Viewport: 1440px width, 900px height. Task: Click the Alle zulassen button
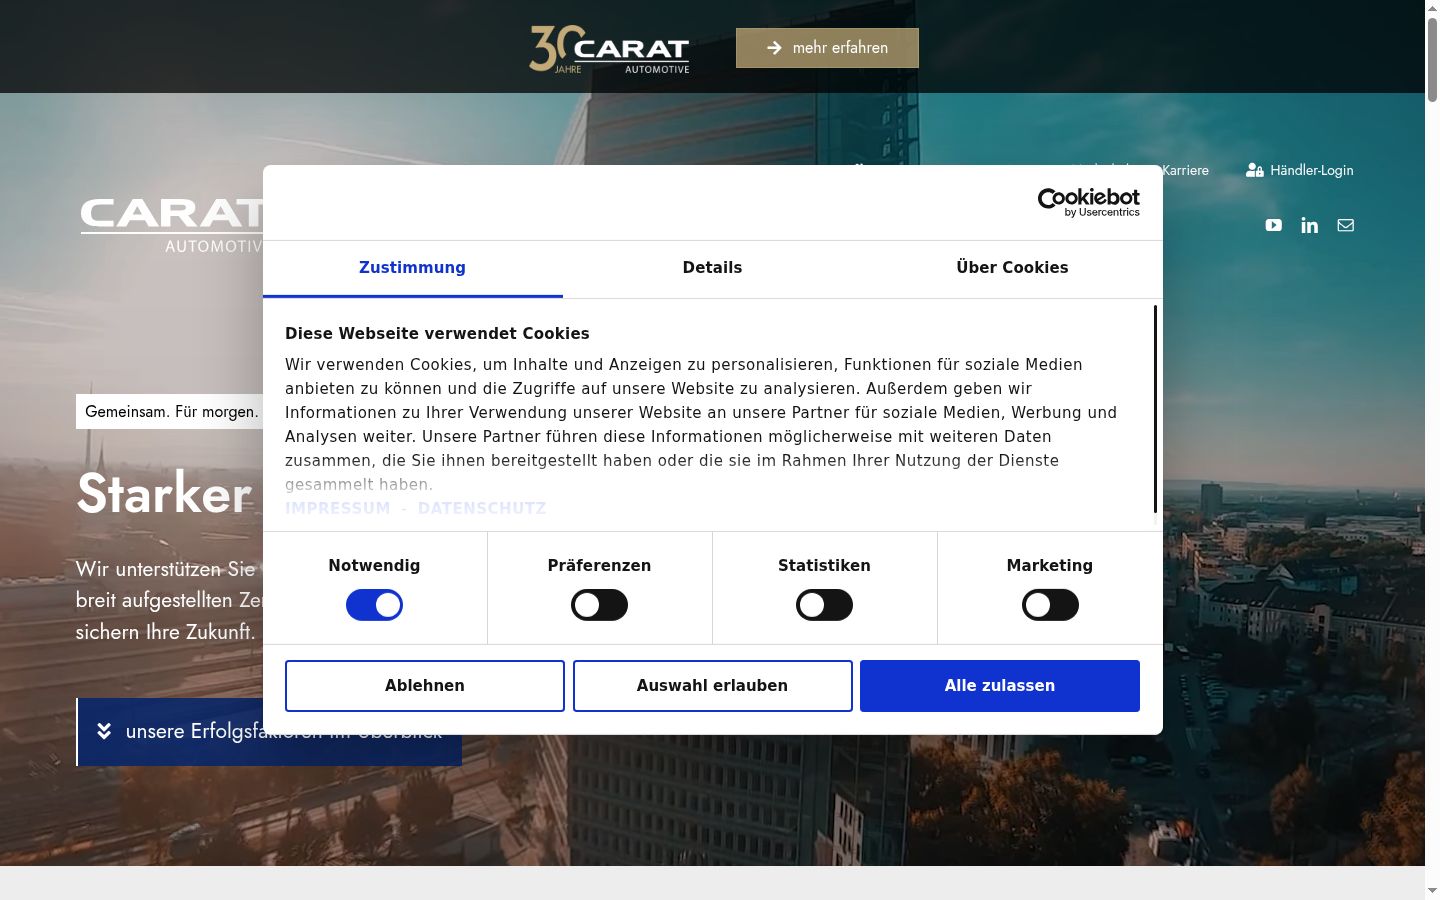(1000, 686)
